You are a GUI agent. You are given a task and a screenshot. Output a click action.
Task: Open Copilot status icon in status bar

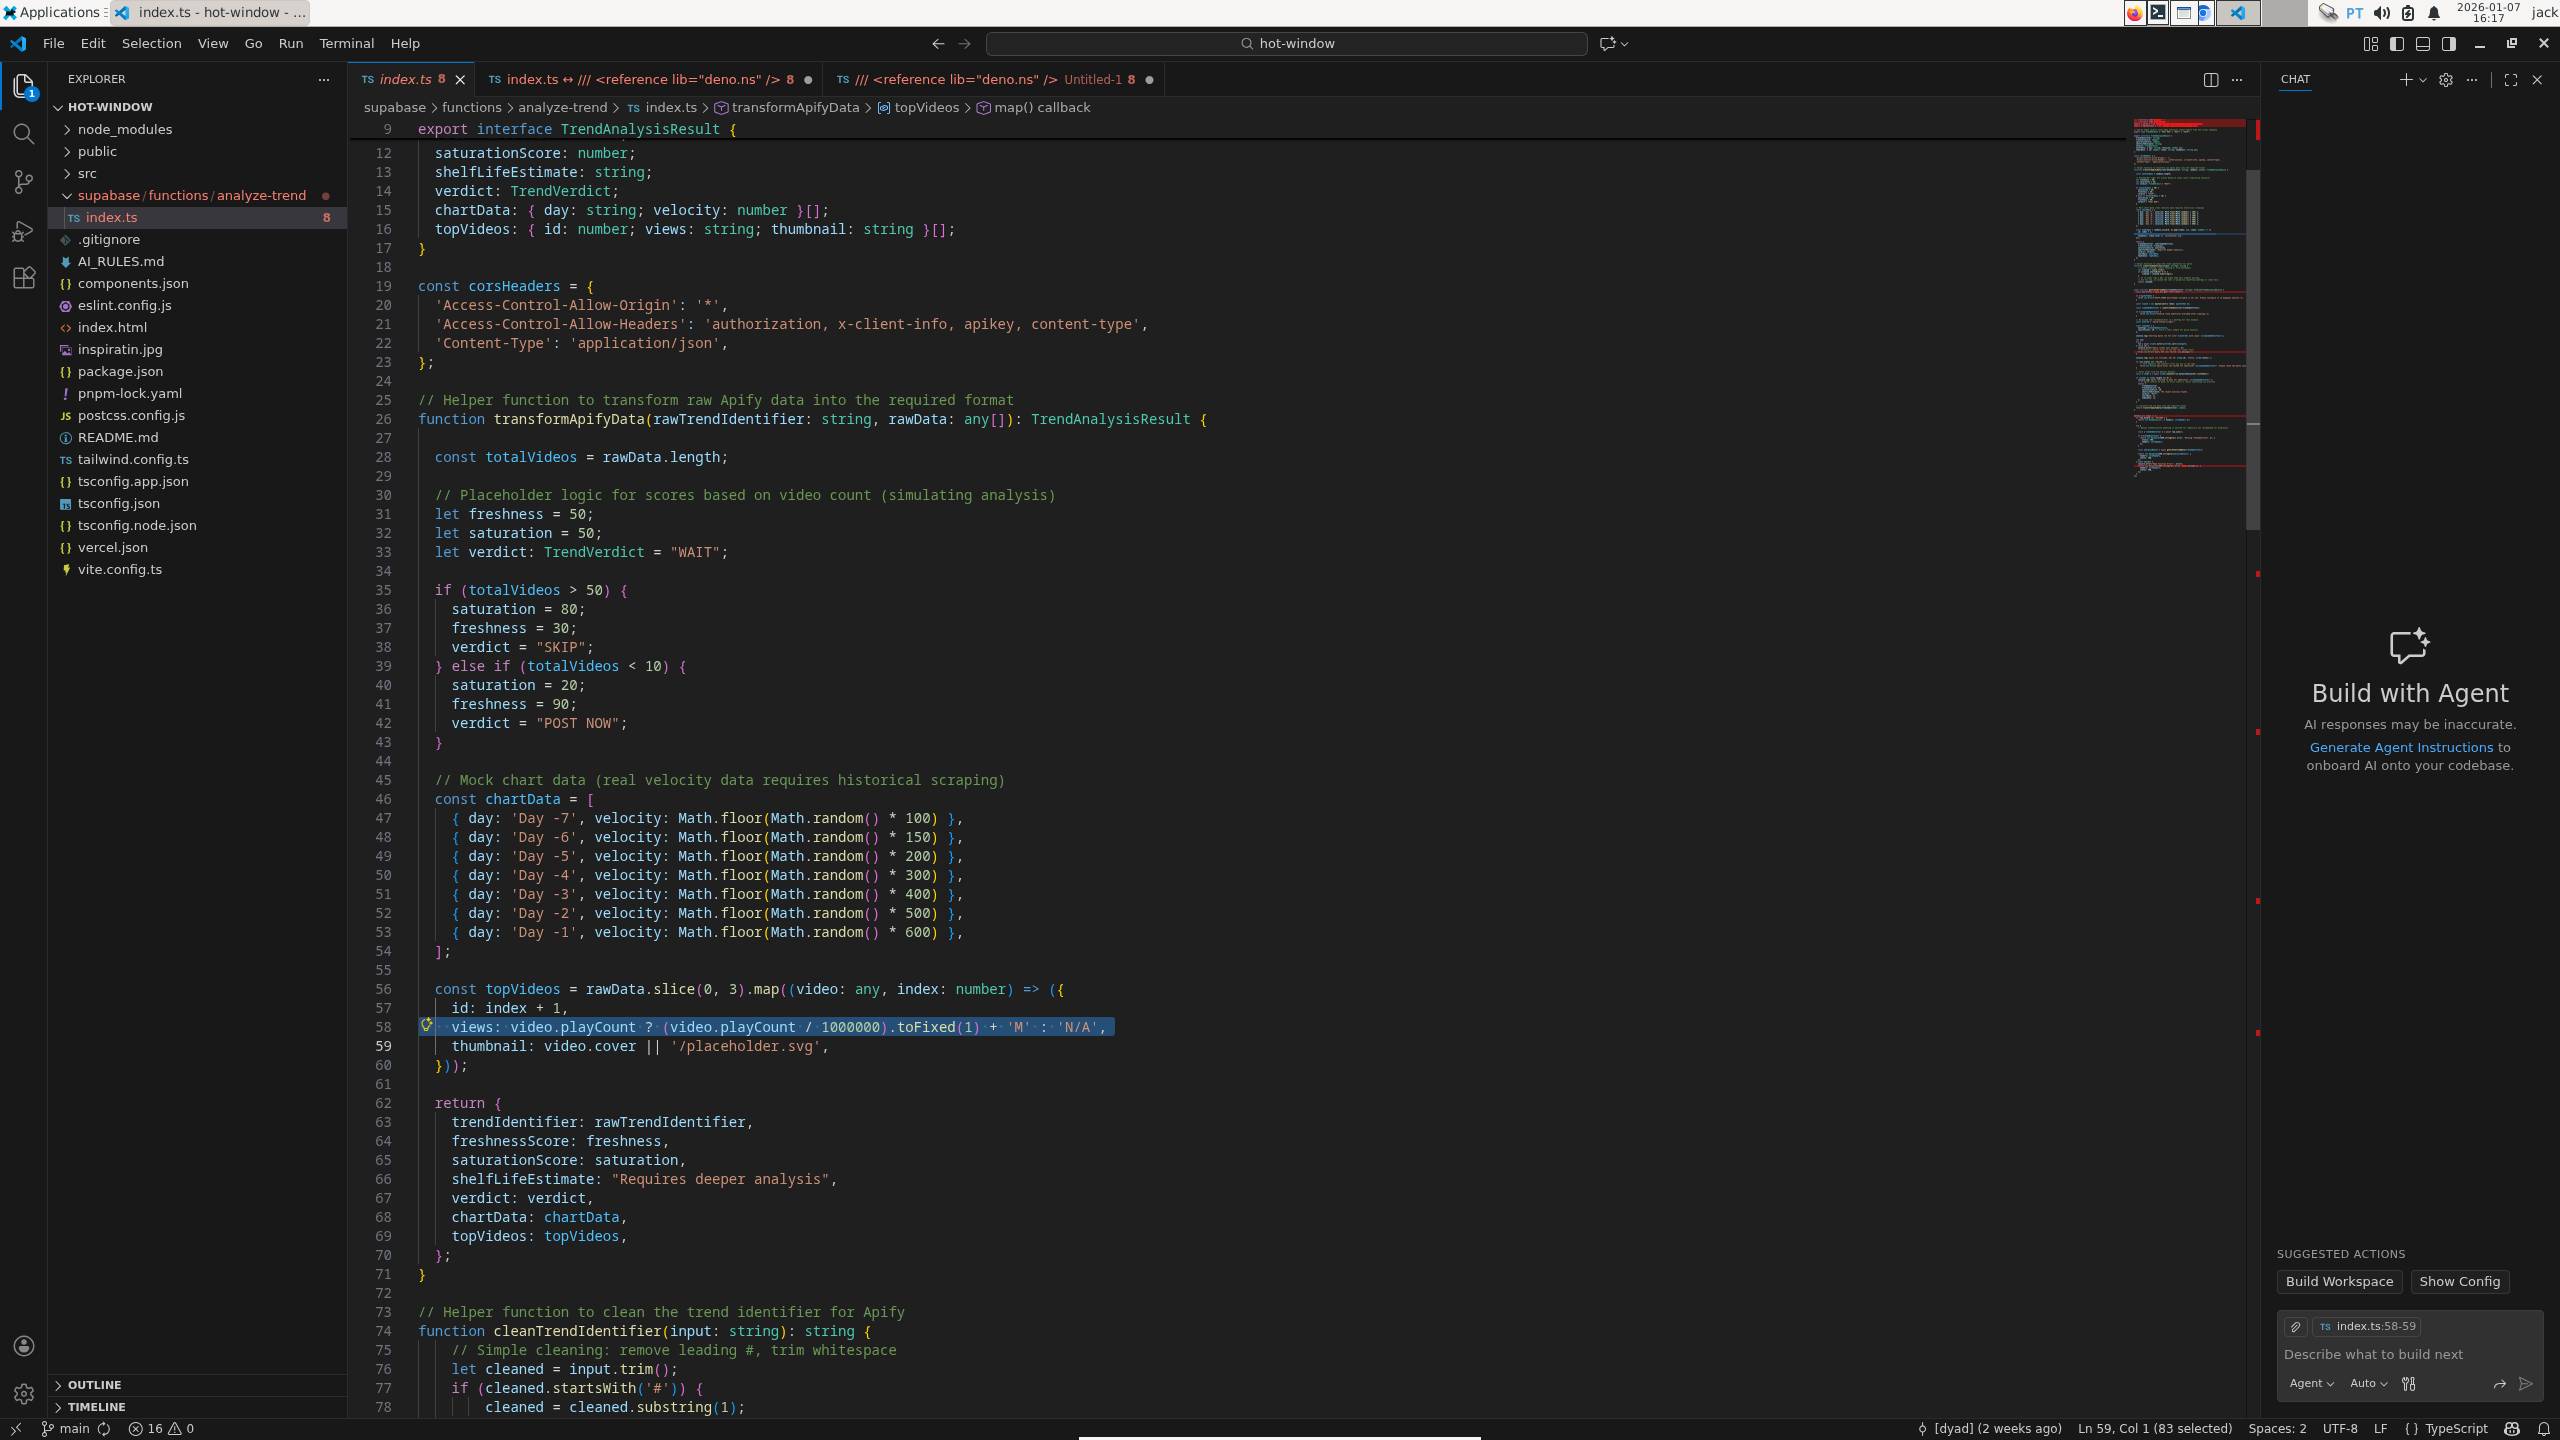pyautogui.click(x=2512, y=1429)
